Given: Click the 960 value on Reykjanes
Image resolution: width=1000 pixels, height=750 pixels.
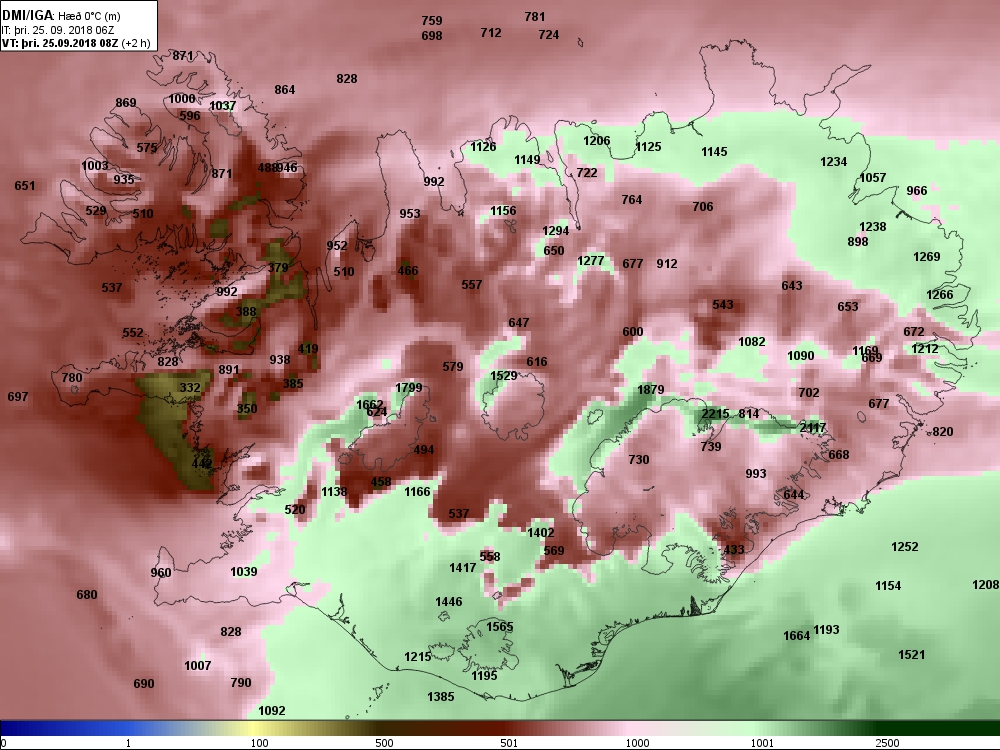Looking at the screenshot, I should point(161,573).
